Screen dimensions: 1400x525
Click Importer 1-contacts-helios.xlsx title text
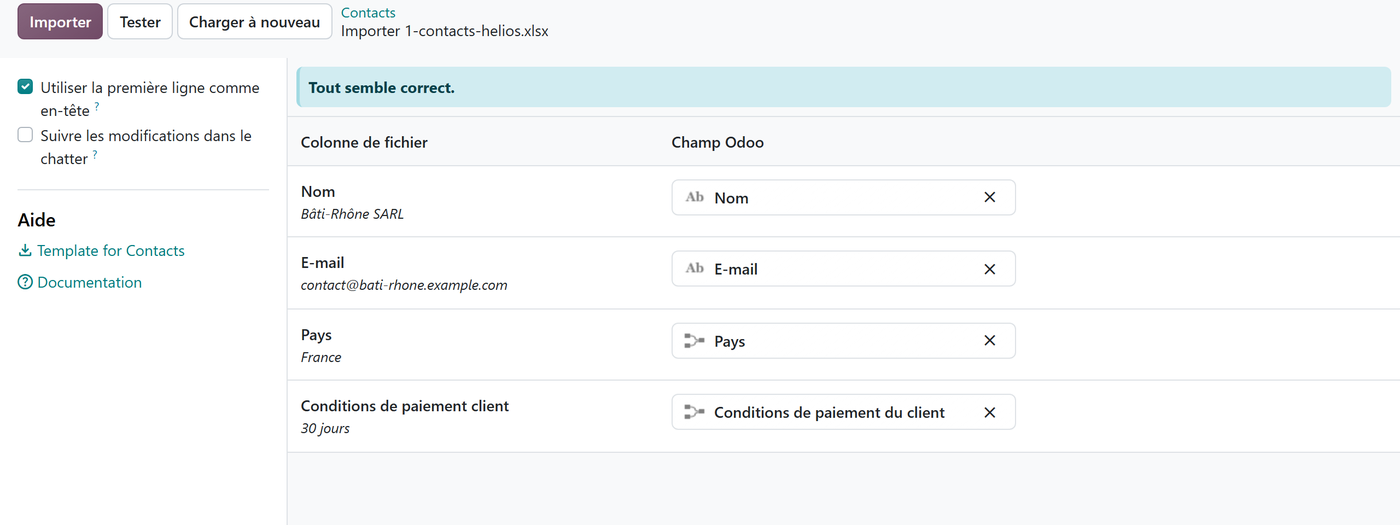pyautogui.click(x=445, y=31)
